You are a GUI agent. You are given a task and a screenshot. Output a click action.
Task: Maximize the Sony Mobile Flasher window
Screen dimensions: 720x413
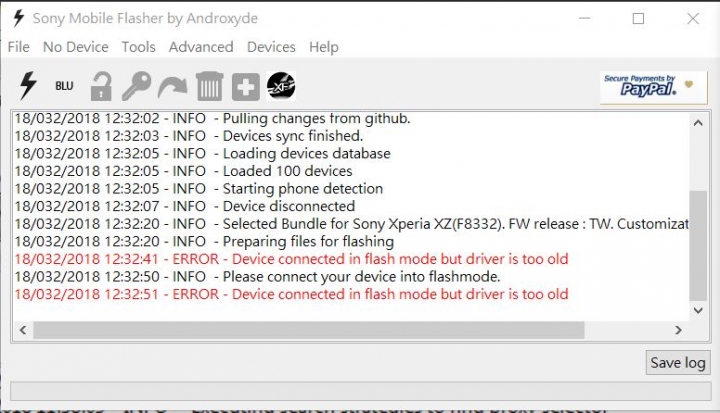638,18
